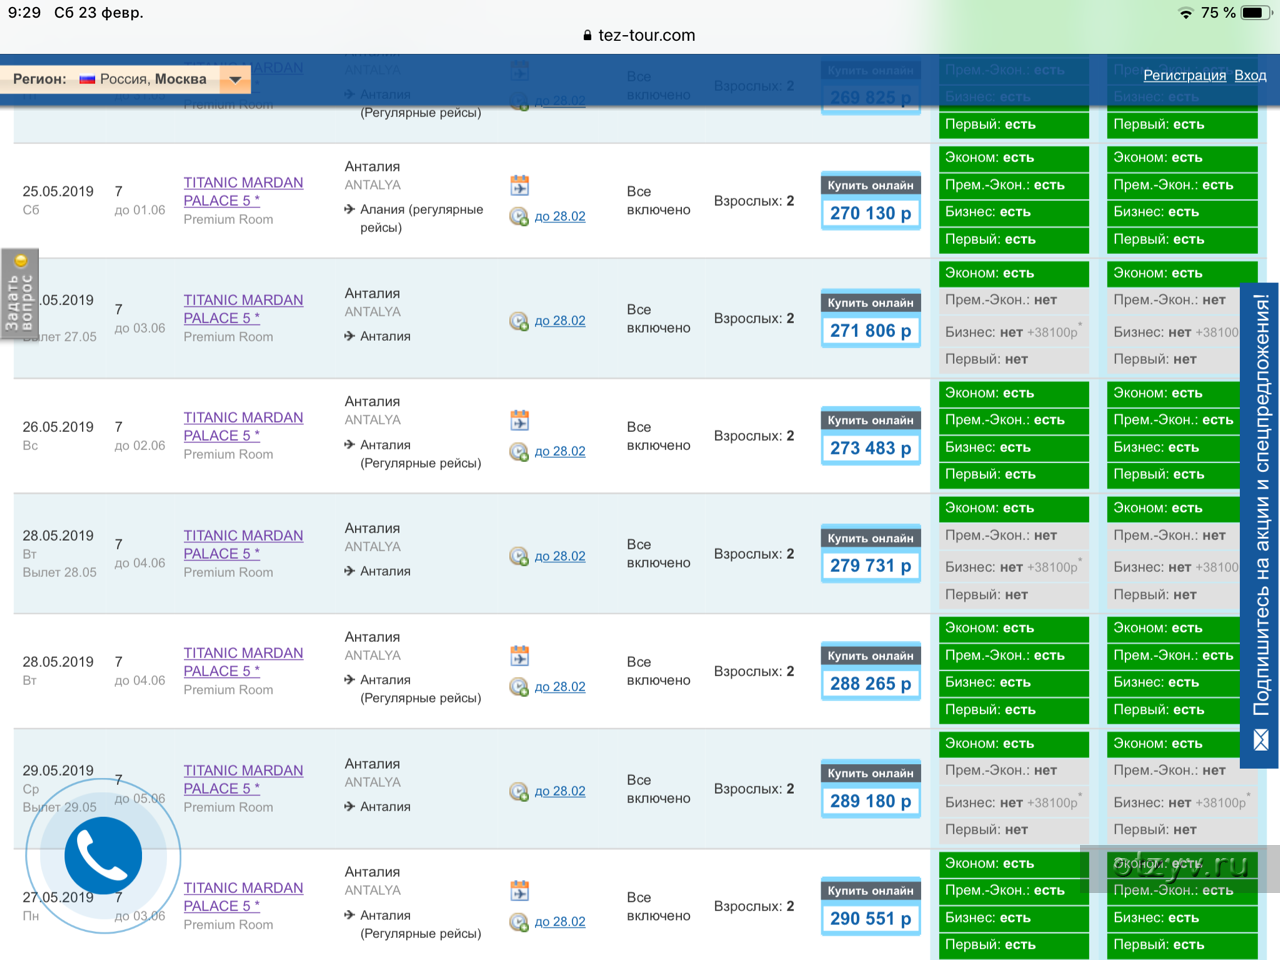This screenshot has width=1280, height=960.
Task: Open the Задать вопрос side tab
Action: [20, 294]
